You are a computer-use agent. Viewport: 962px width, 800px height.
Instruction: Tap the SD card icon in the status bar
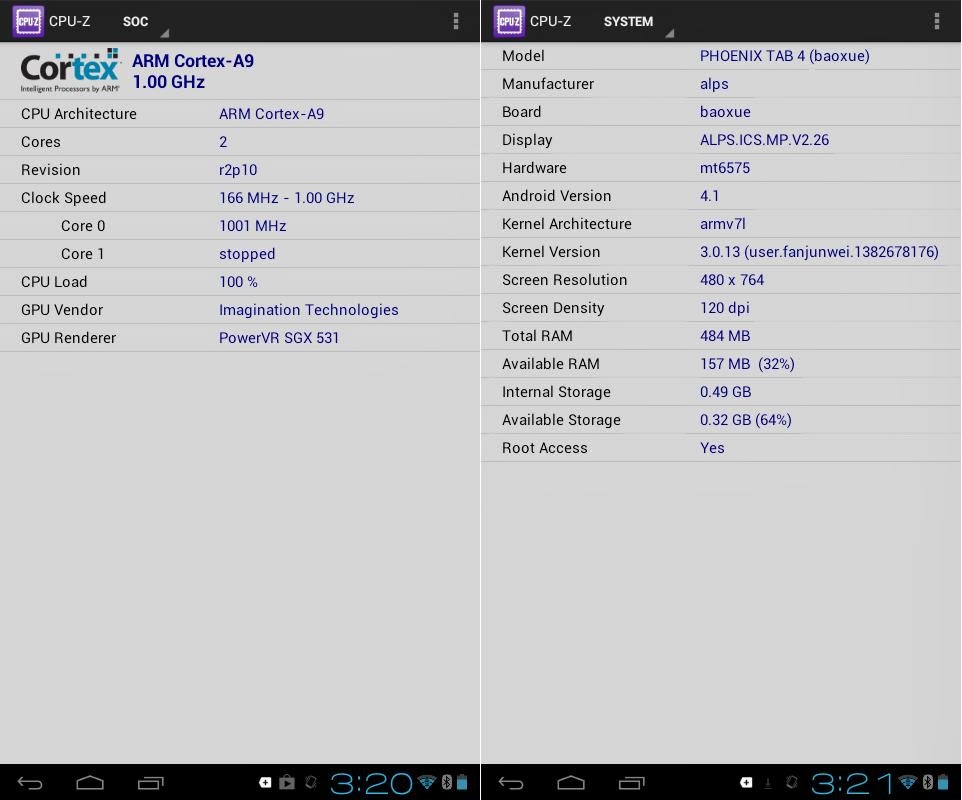tap(745, 782)
